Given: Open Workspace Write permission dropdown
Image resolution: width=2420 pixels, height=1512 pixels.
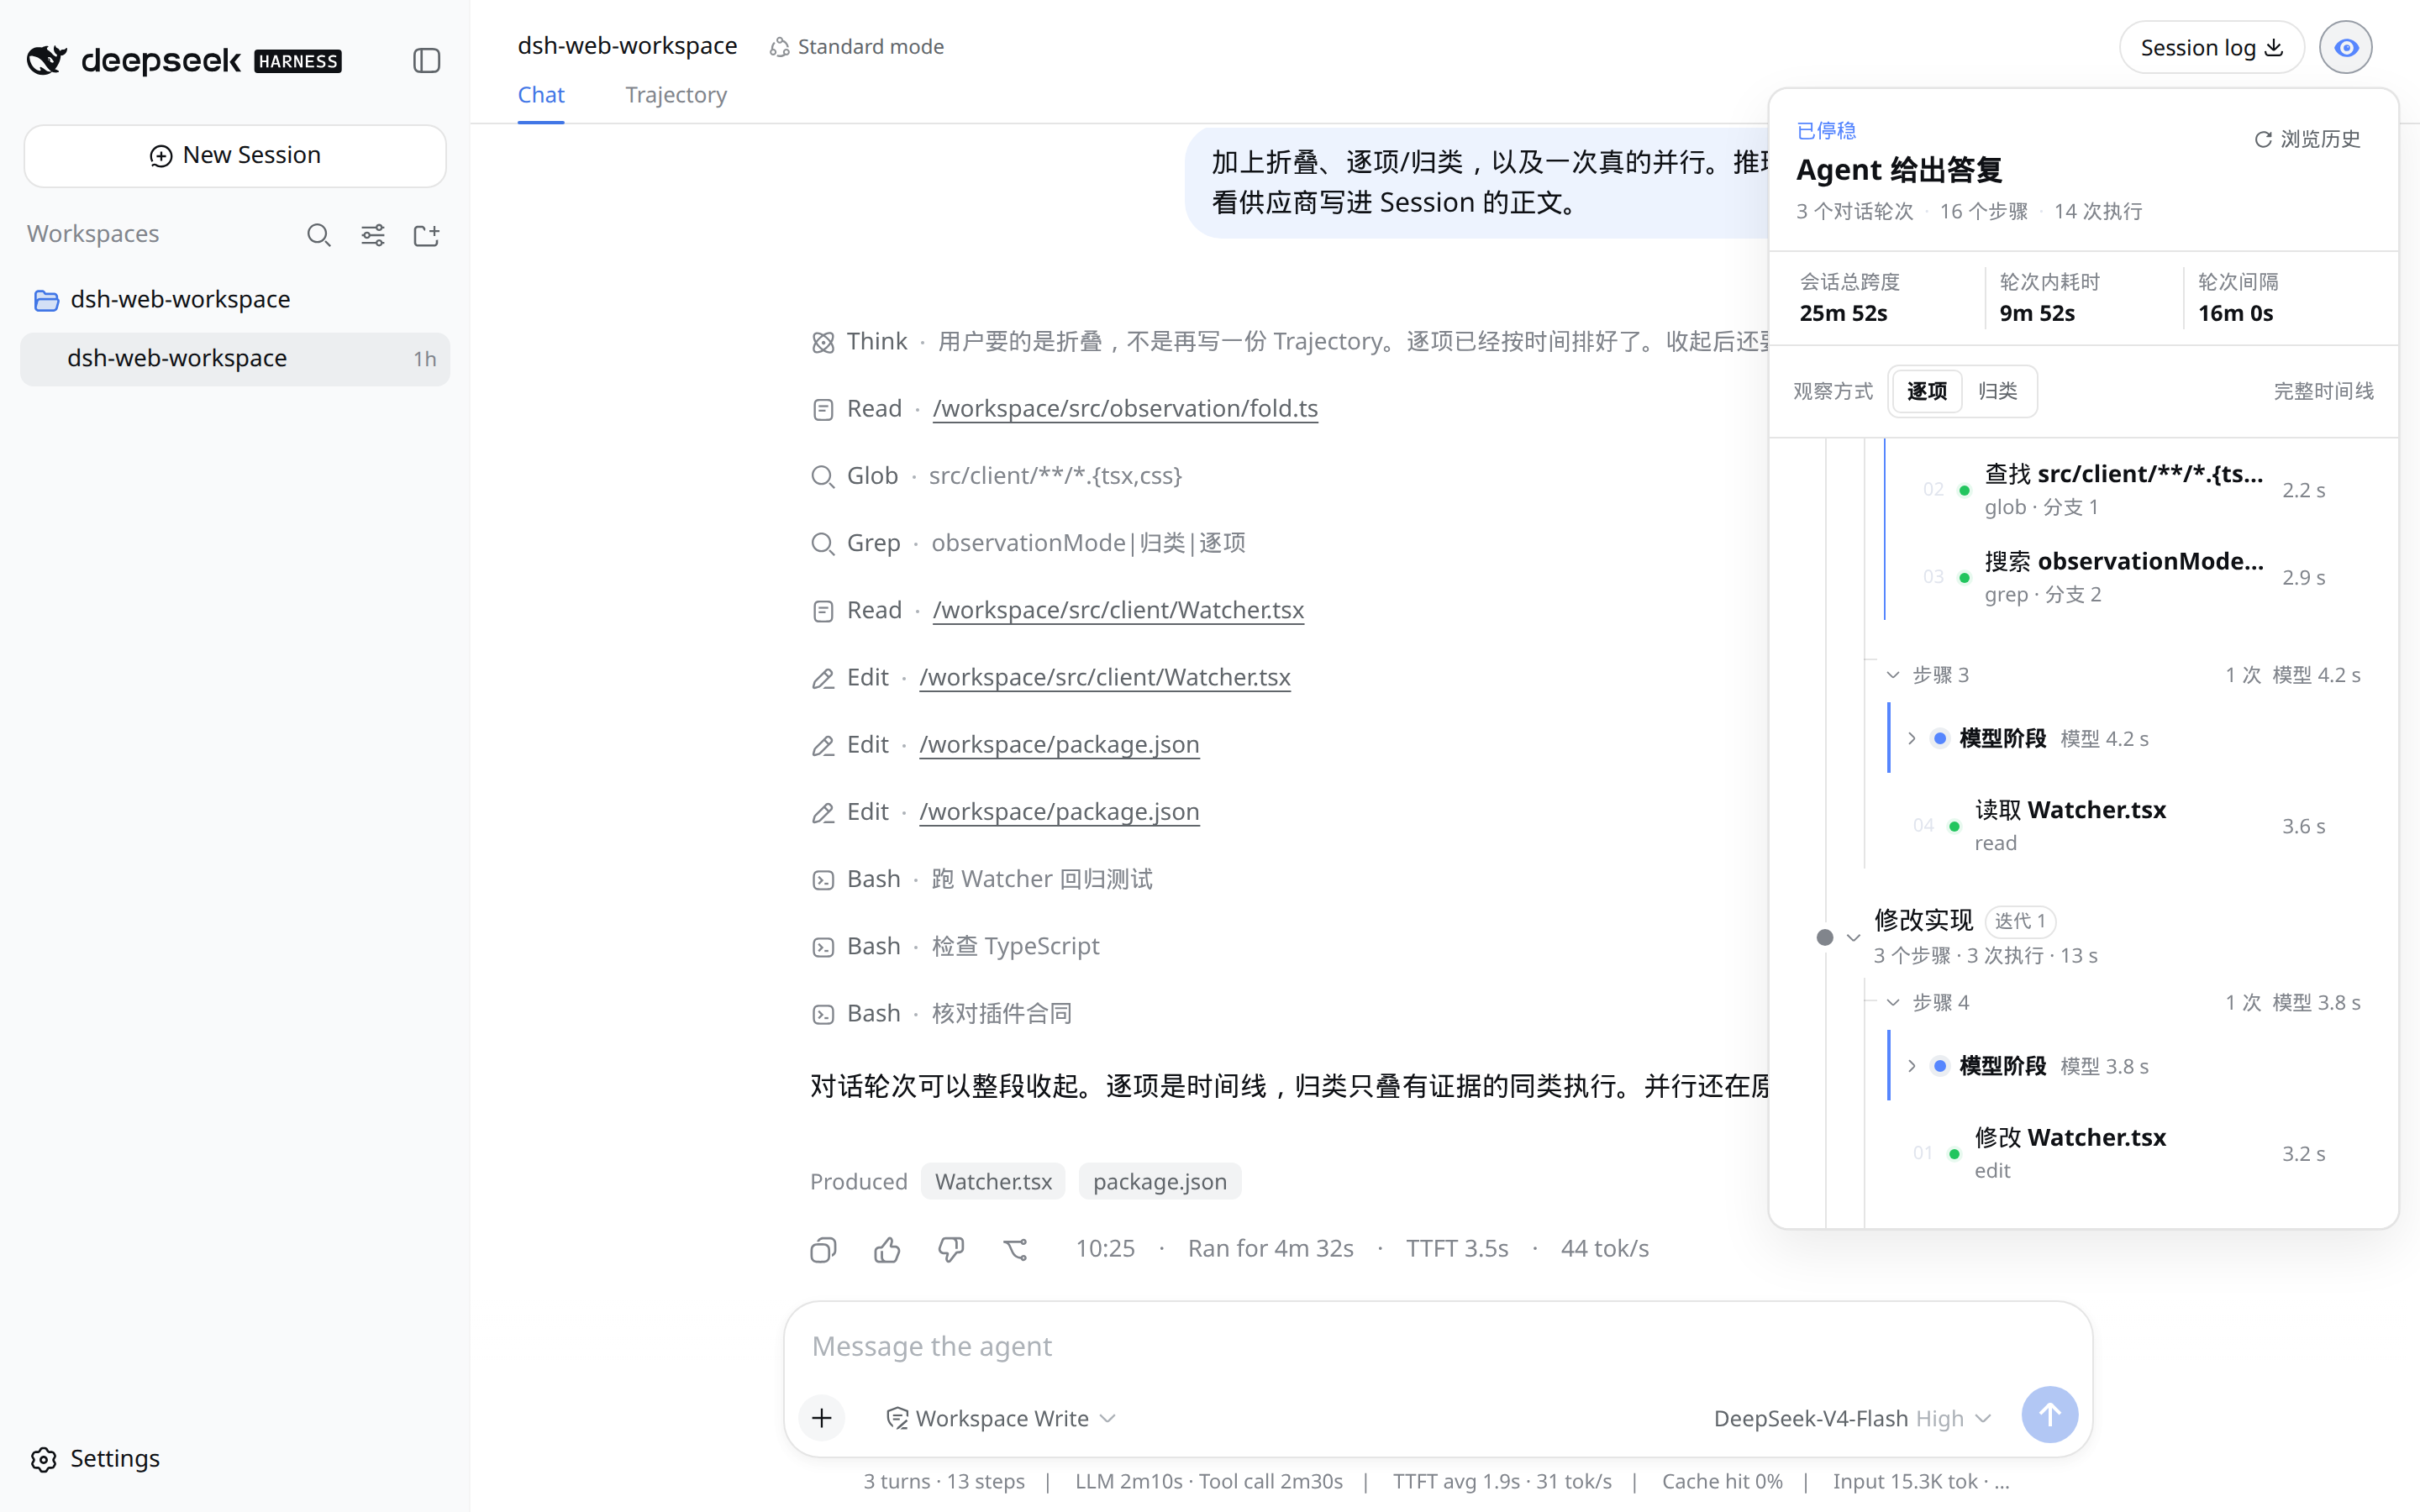Looking at the screenshot, I should (x=1001, y=1418).
